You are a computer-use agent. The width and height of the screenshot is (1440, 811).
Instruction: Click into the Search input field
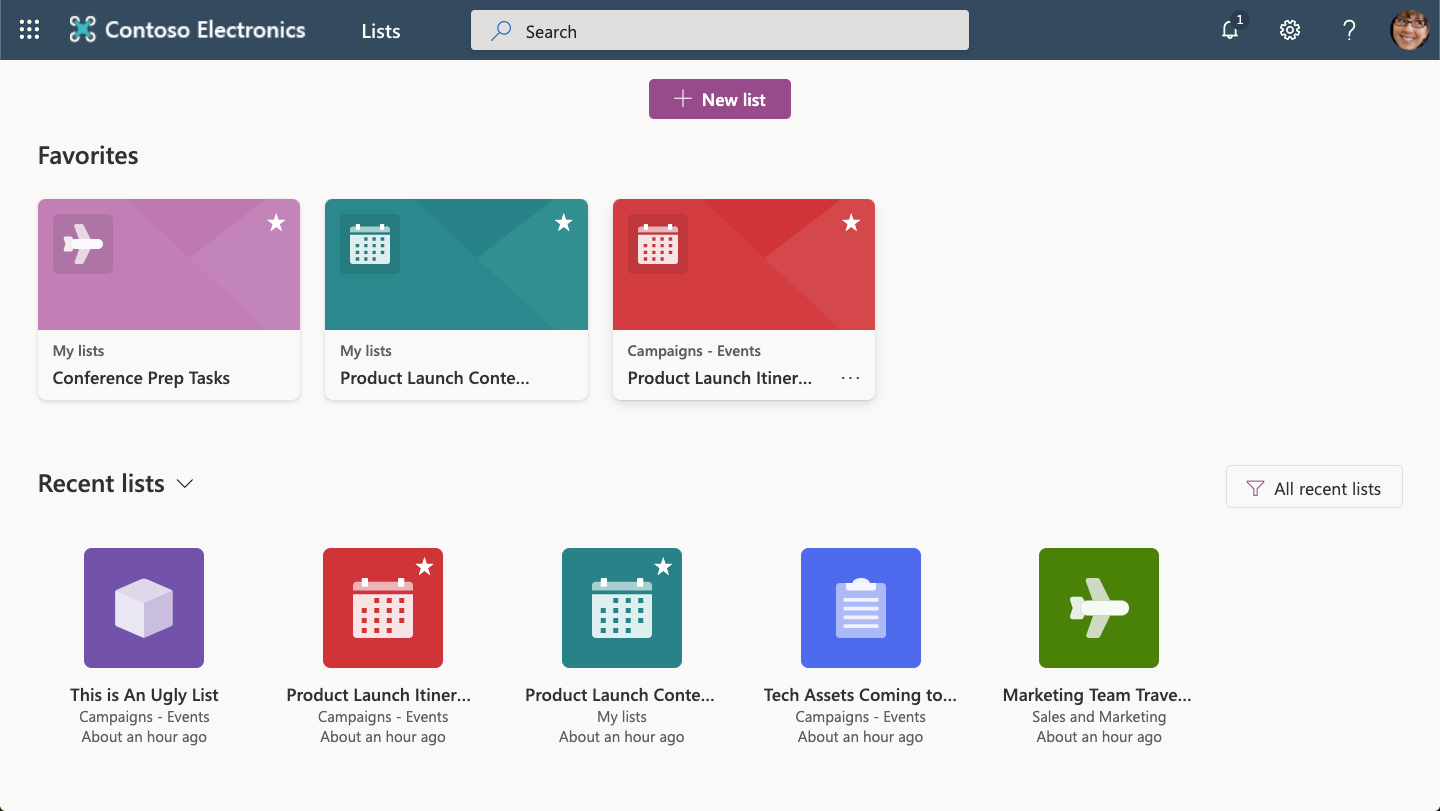coord(720,30)
